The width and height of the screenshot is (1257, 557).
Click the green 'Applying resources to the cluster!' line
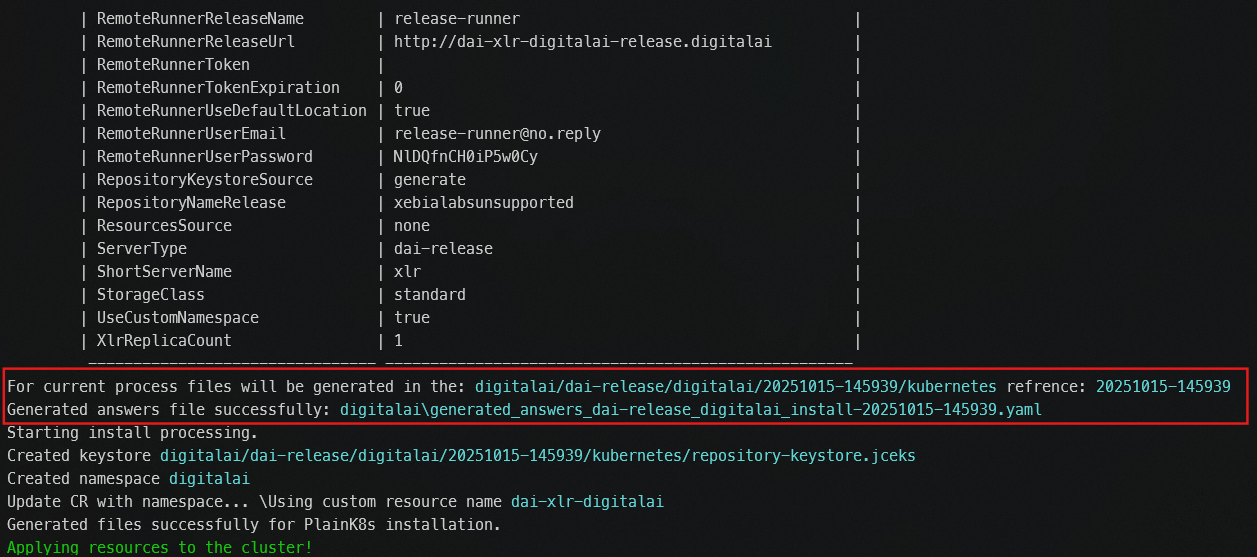(x=160, y=548)
